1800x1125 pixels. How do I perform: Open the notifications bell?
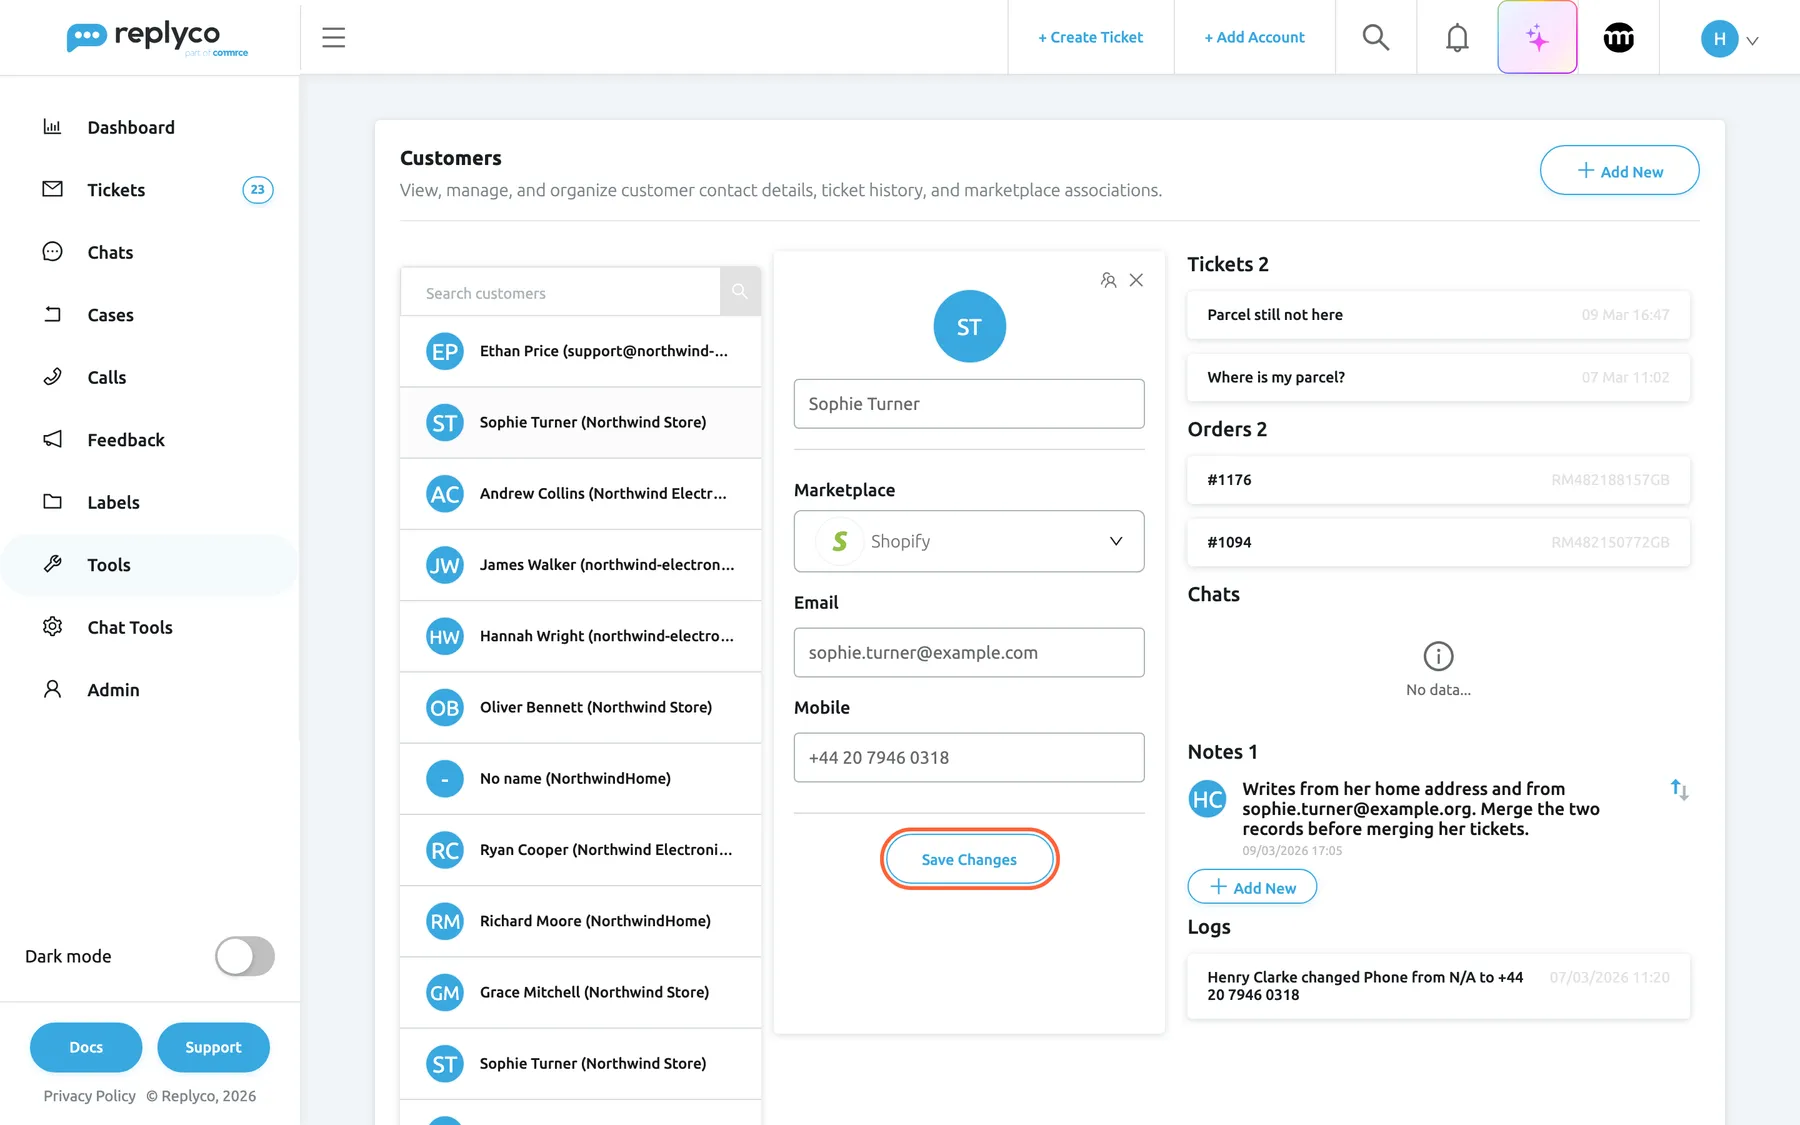pos(1457,38)
